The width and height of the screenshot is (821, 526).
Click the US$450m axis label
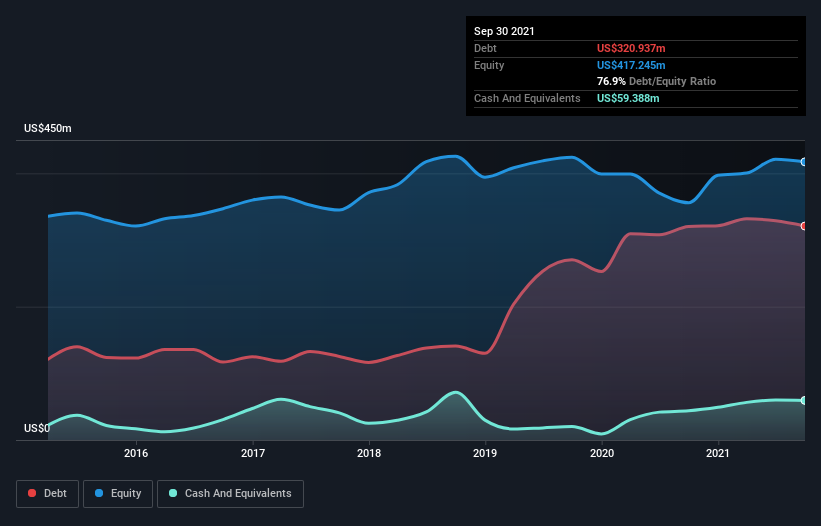click(x=48, y=128)
